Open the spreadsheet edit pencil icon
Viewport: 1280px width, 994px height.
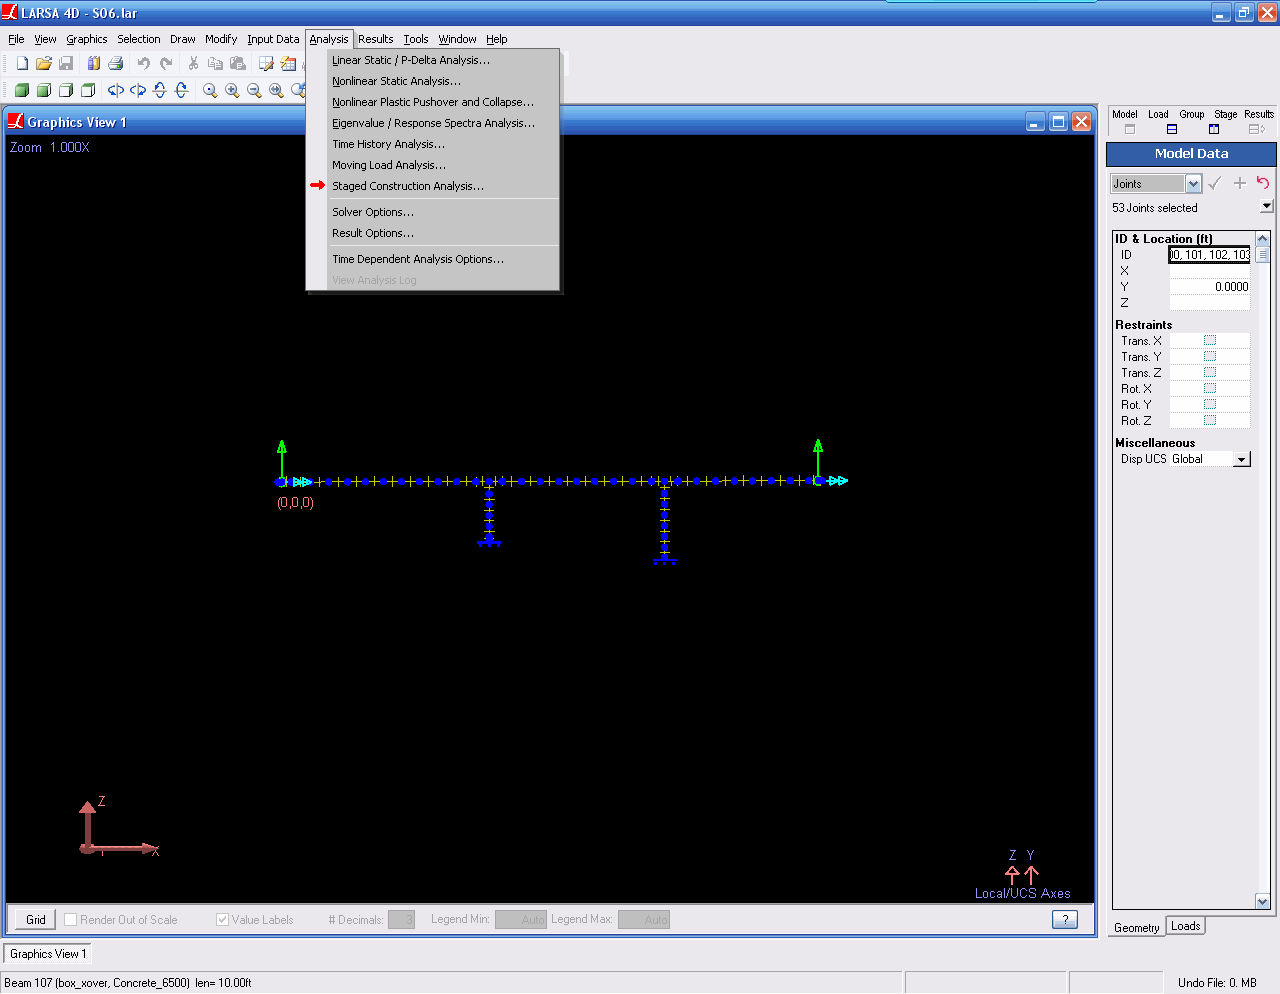click(x=266, y=63)
